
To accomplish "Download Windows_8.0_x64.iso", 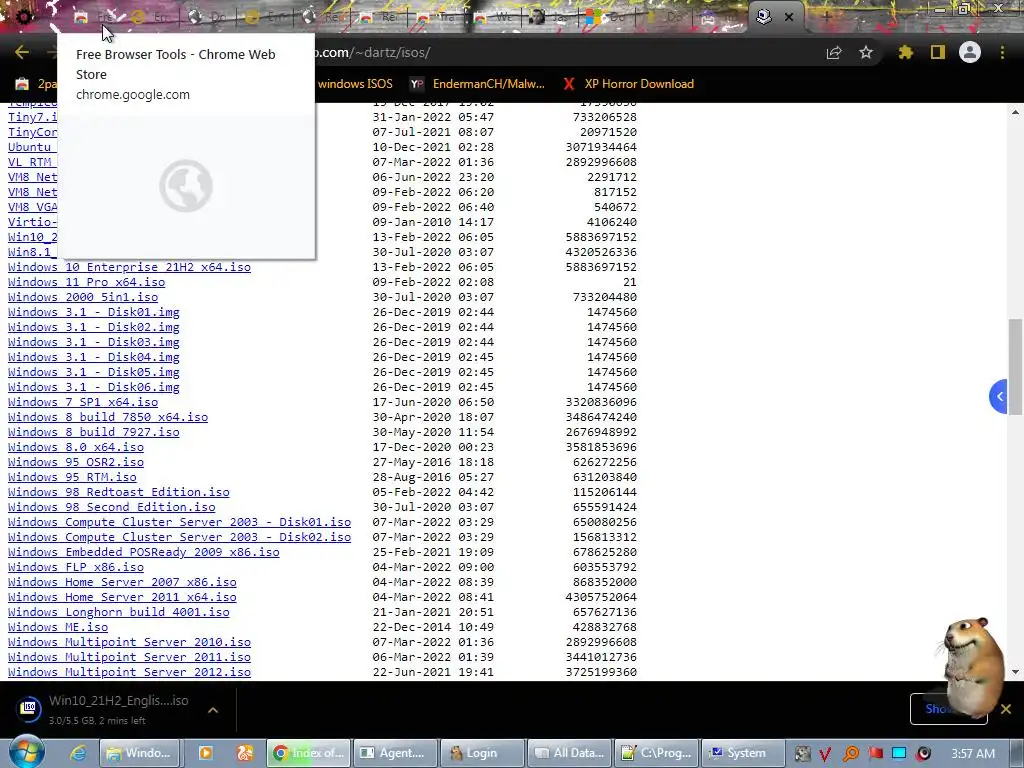I will coord(76,447).
